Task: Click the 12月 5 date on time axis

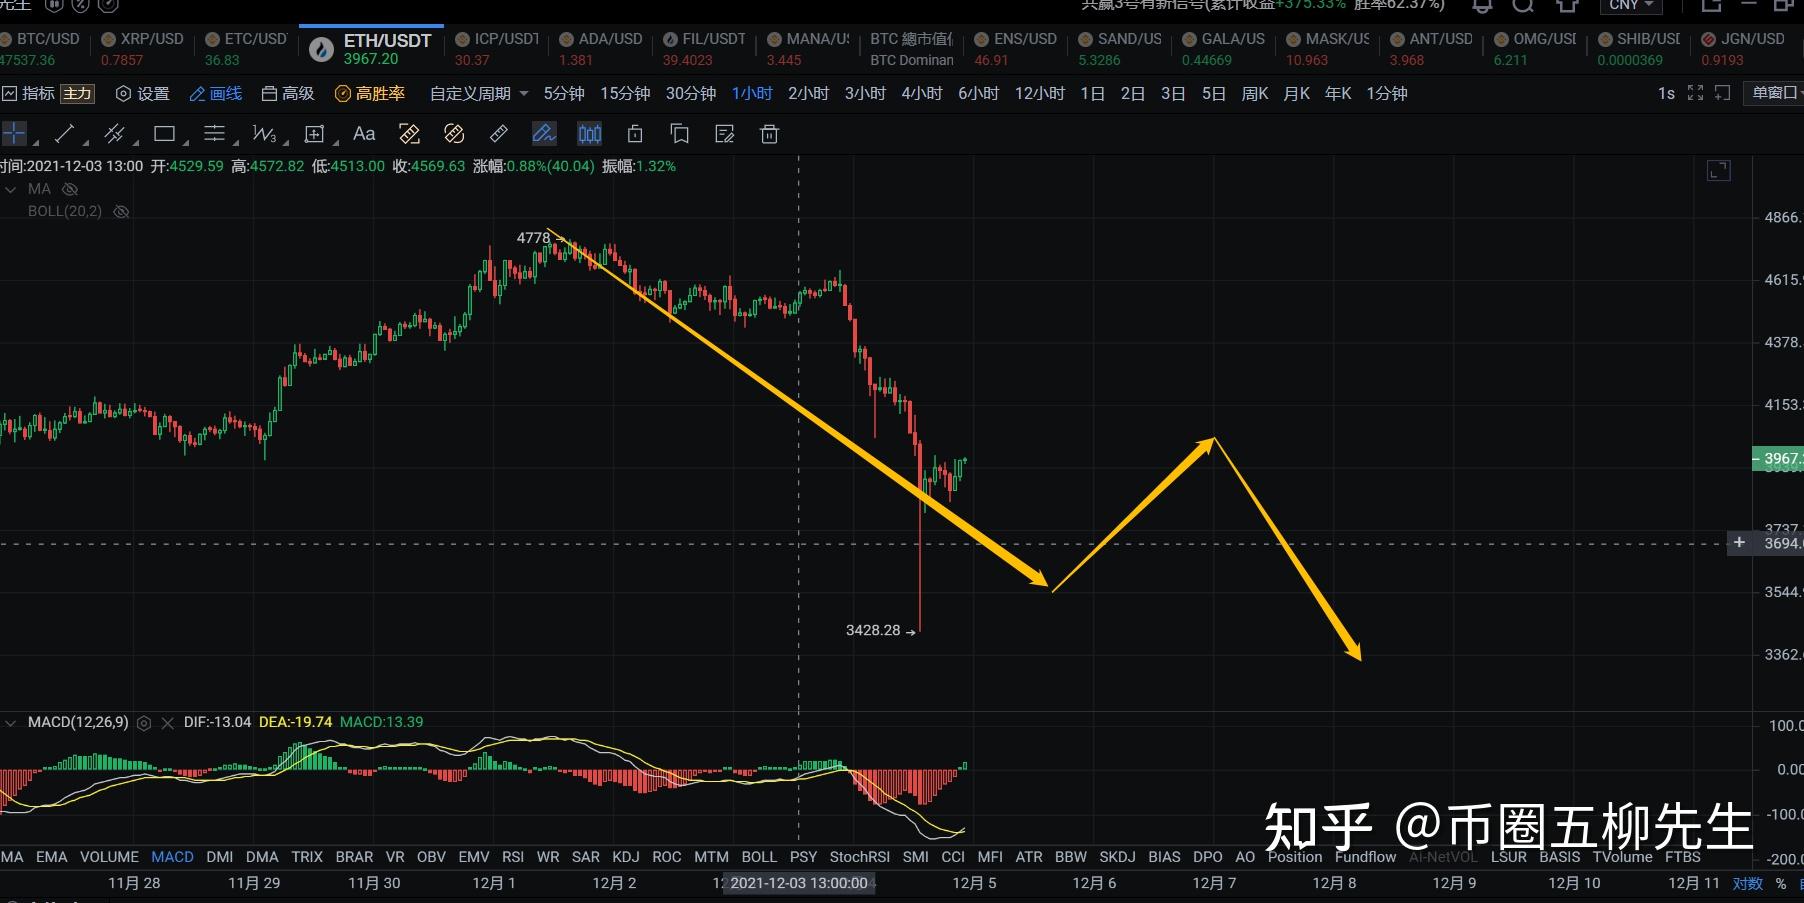Action: pyautogui.click(x=974, y=883)
